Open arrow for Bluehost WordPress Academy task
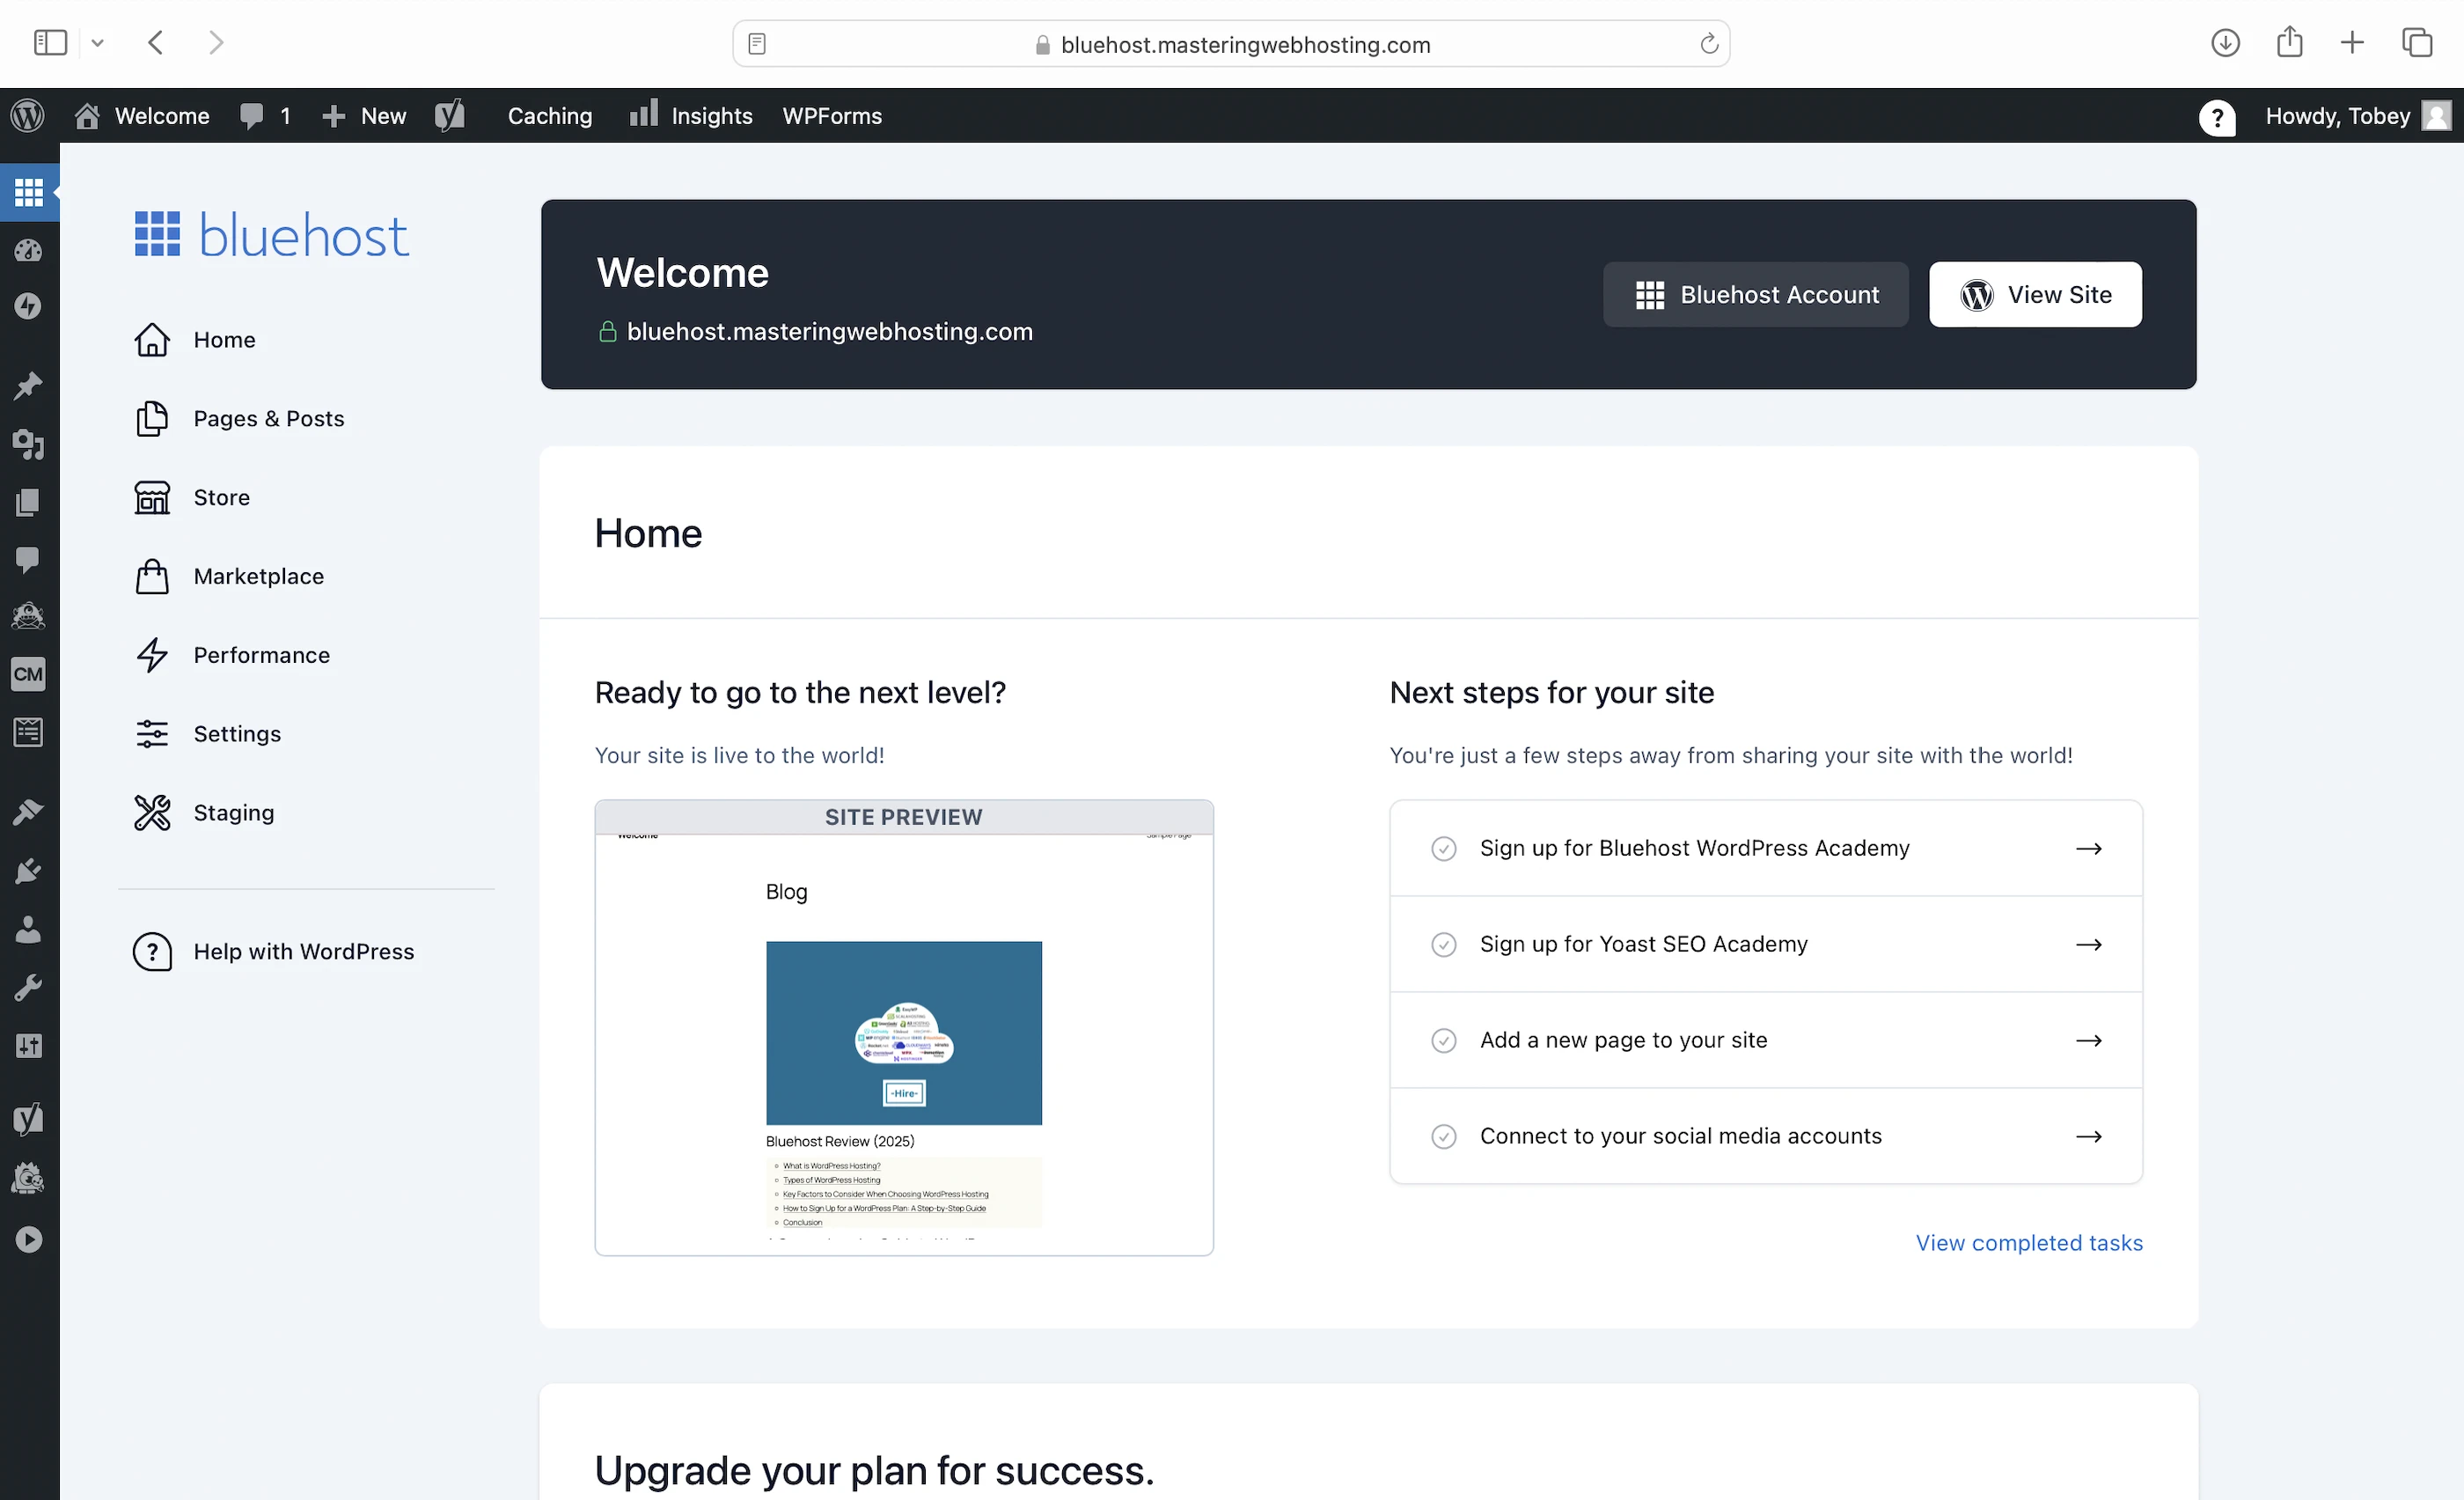Viewport: 2464px width, 1500px height. [2088, 848]
